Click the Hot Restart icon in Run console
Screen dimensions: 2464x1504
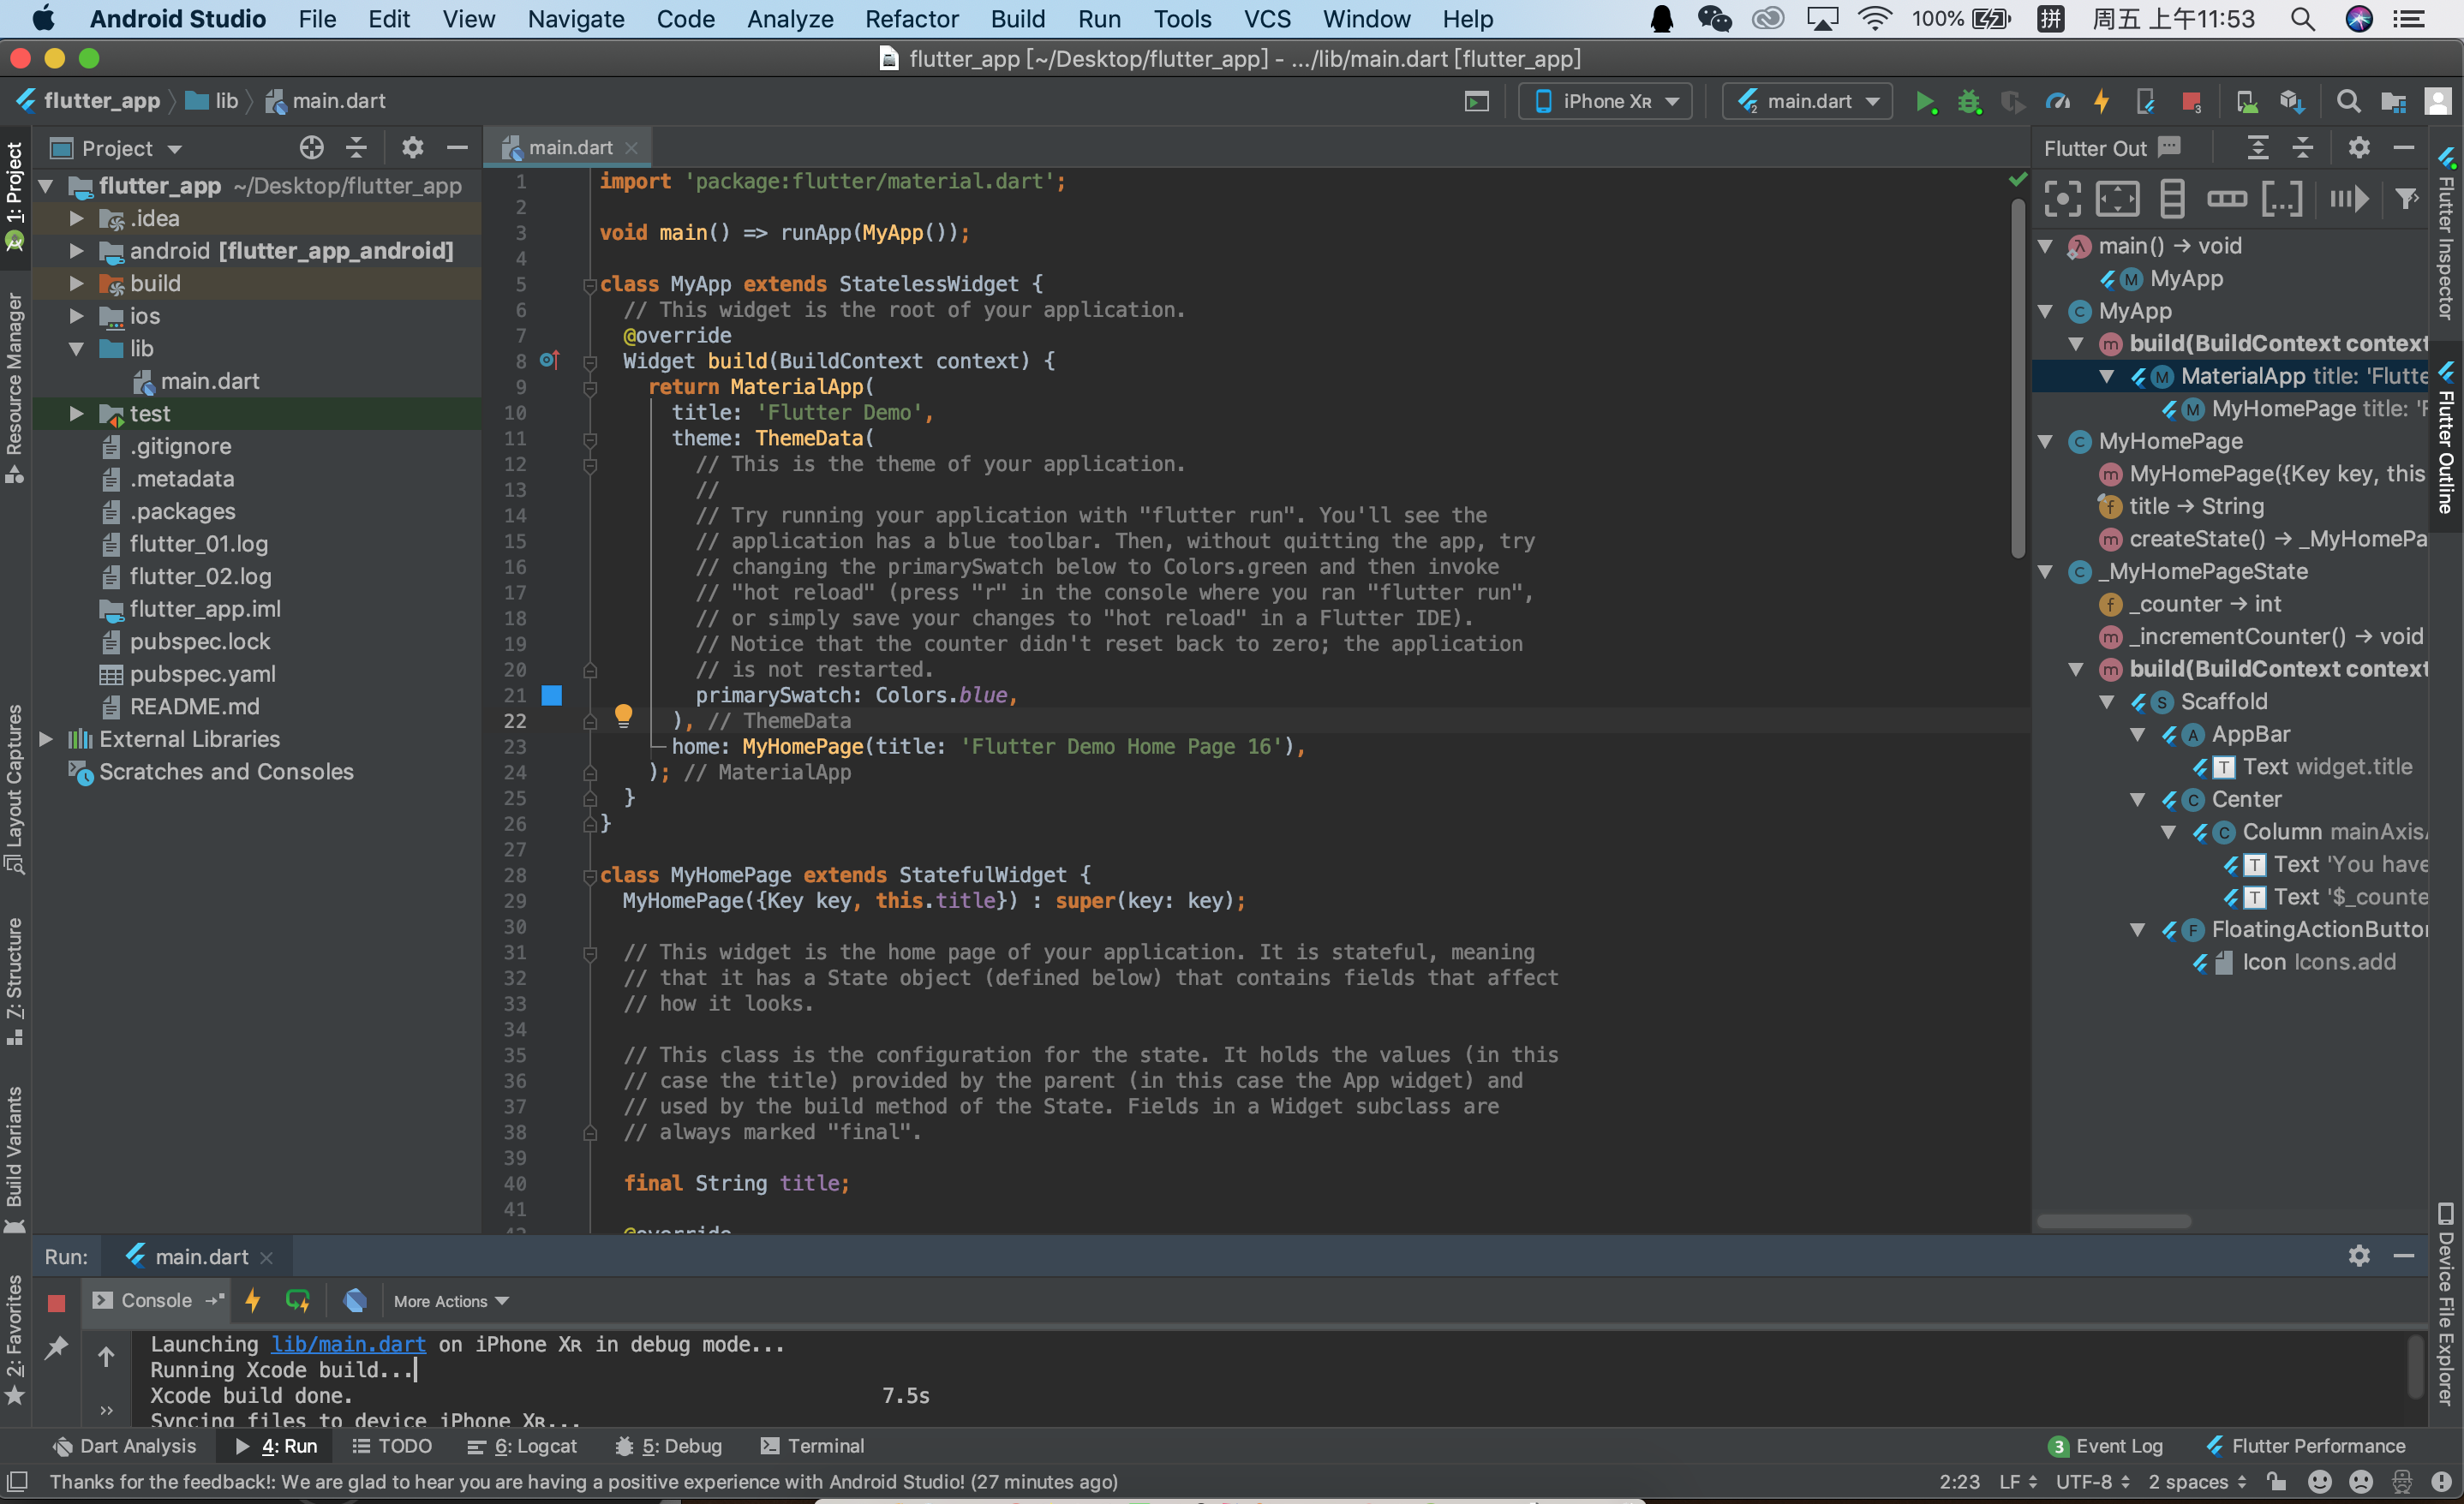(x=297, y=1300)
